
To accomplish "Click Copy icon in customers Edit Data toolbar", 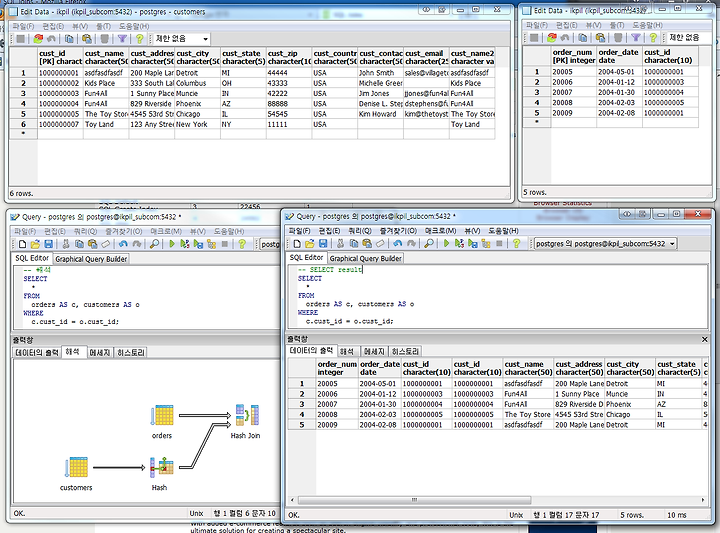I will click(69, 39).
